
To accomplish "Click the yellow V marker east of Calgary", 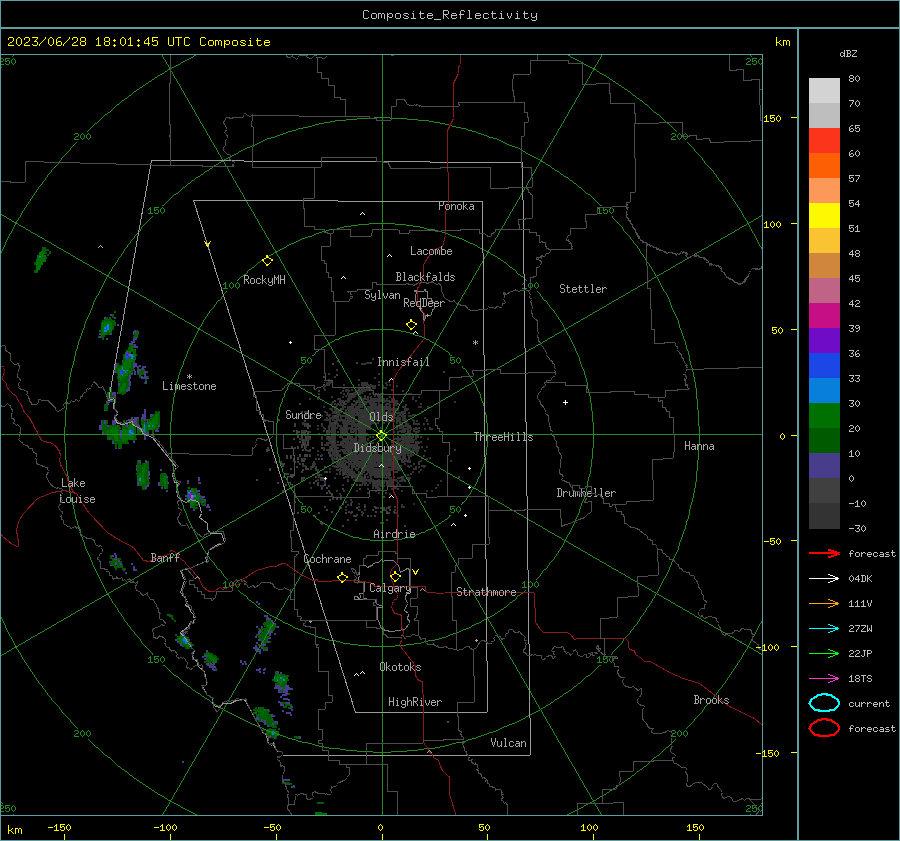I will 416,572.
